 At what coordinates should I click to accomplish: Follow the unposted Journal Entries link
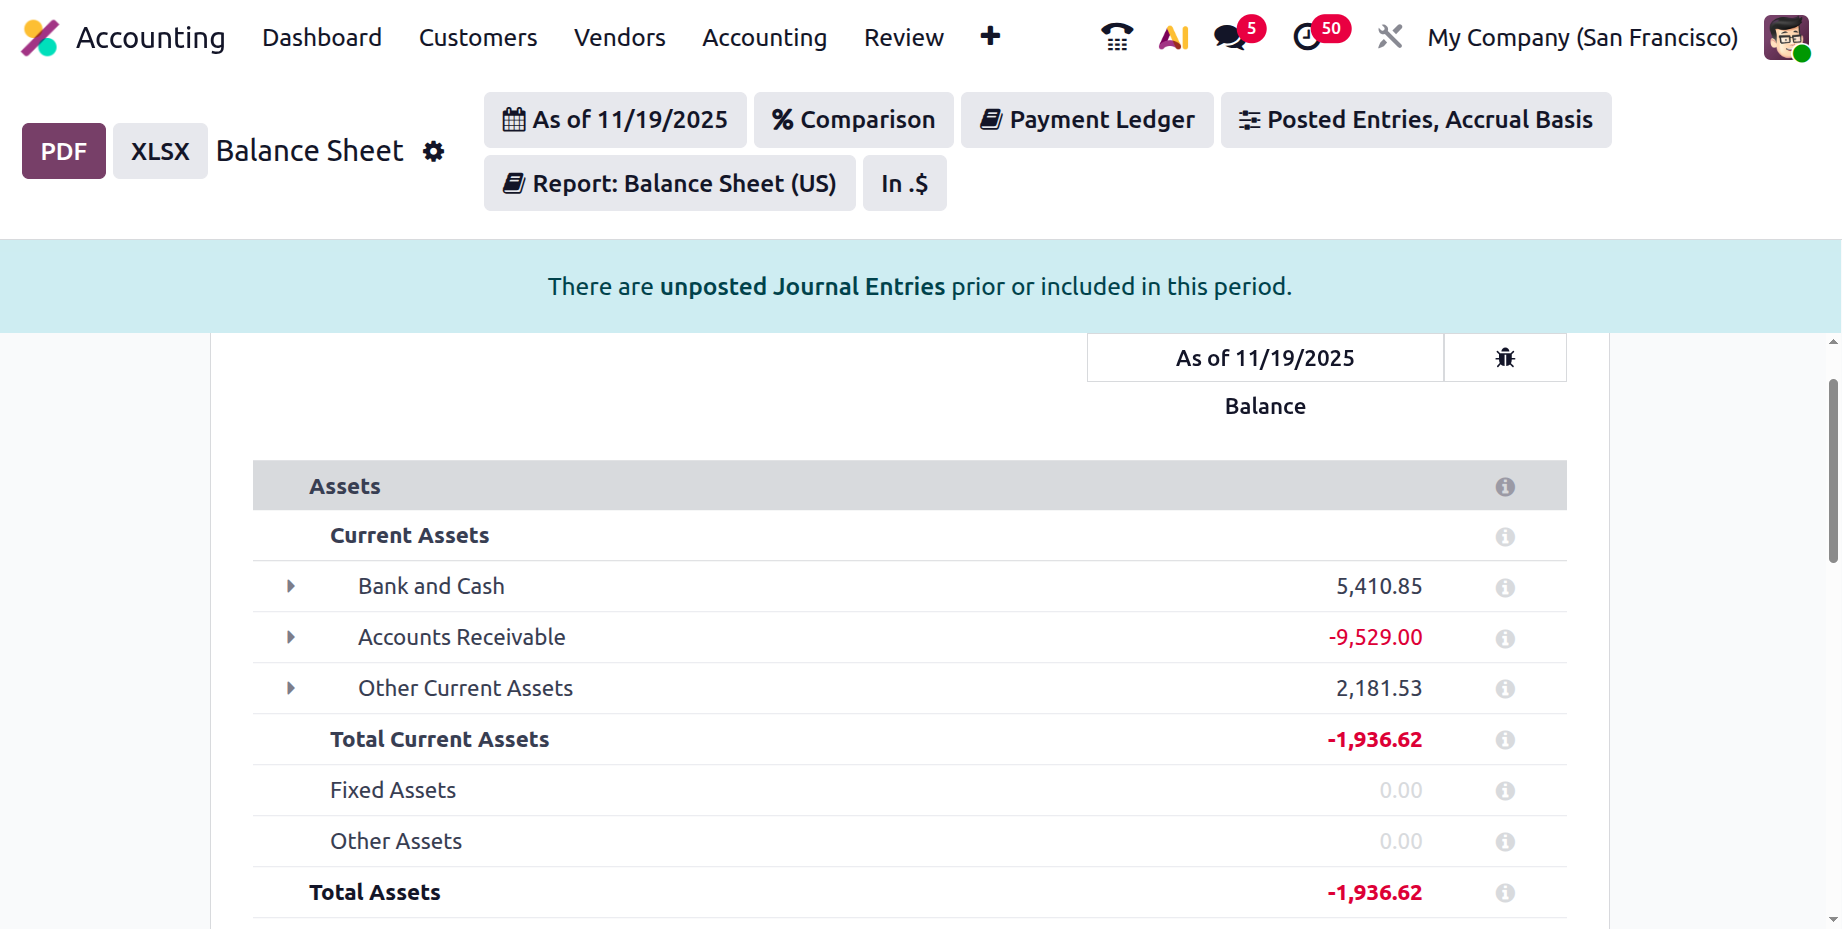pyautogui.click(x=802, y=287)
